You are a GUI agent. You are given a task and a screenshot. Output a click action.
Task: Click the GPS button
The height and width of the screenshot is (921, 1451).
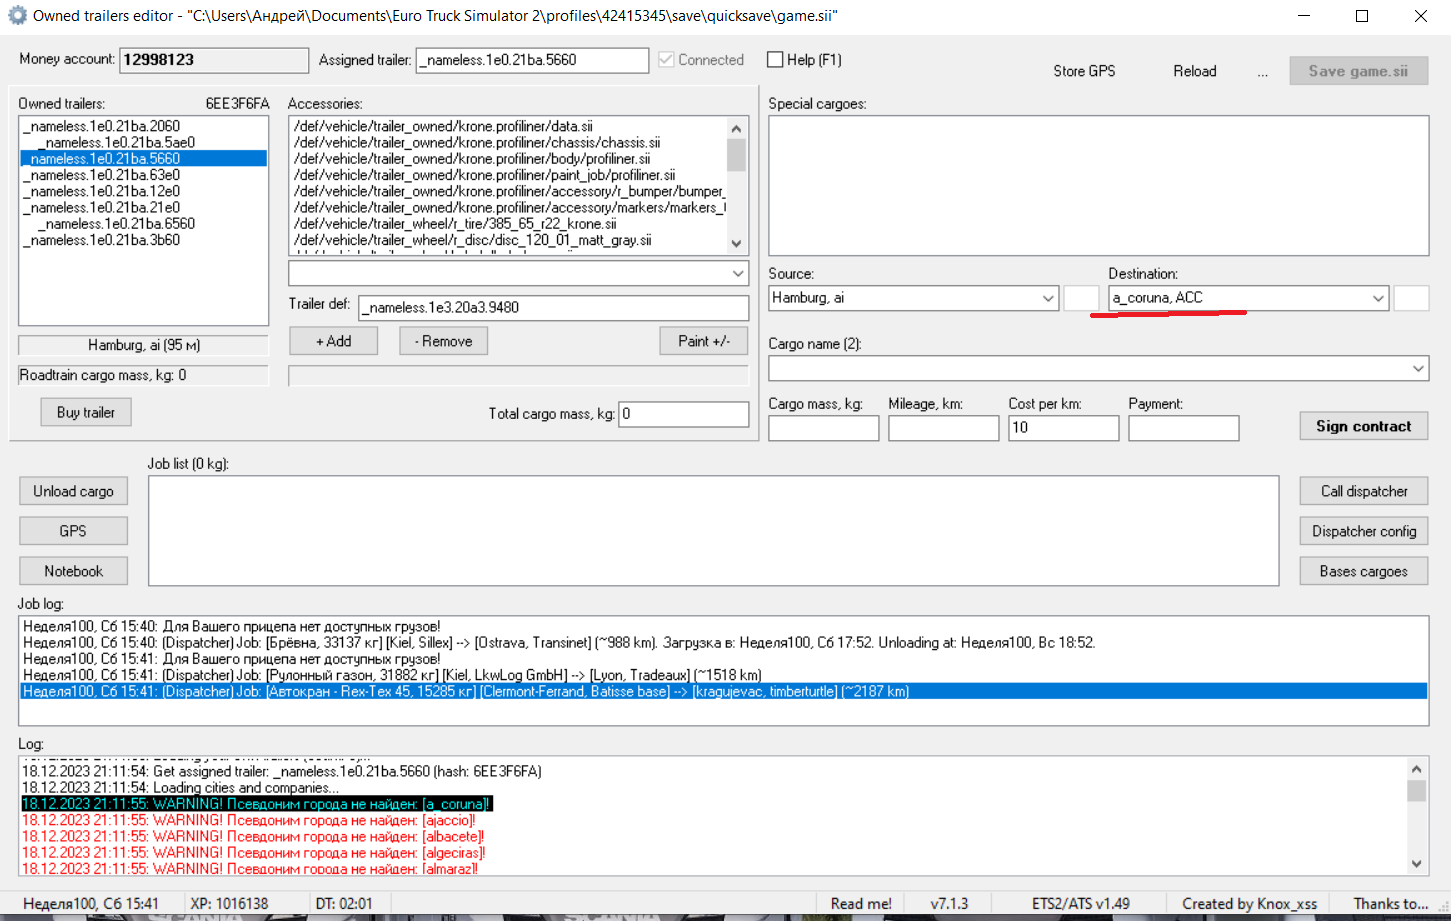point(73,531)
